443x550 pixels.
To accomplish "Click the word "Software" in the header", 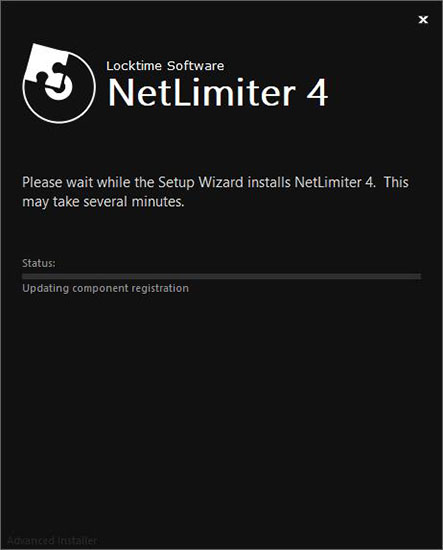I will pyautogui.click(x=195, y=66).
